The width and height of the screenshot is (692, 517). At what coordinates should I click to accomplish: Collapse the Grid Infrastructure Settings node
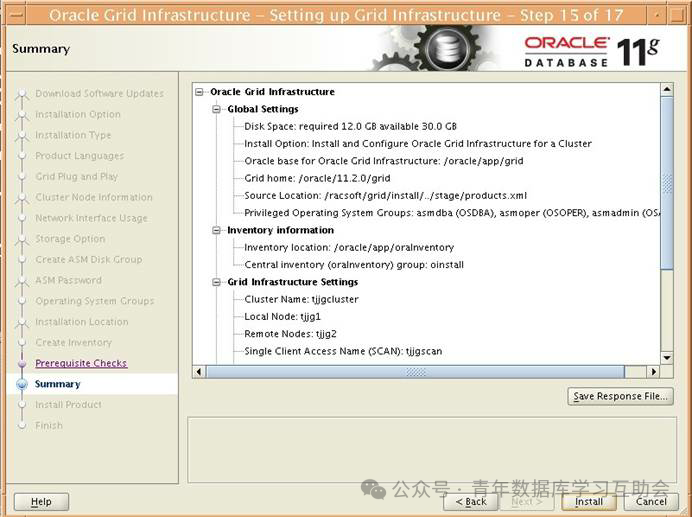click(216, 282)
